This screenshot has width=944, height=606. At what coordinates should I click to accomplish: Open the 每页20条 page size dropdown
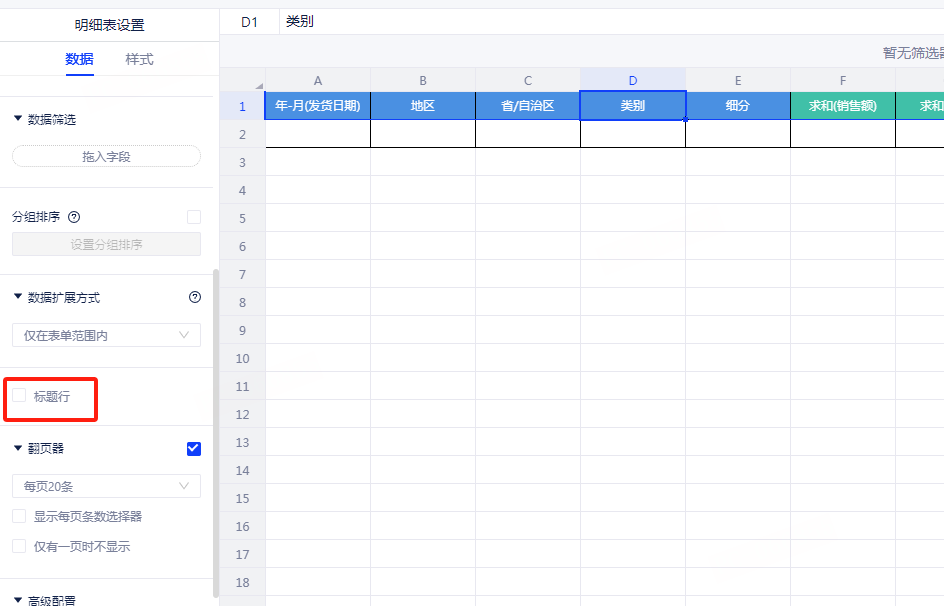[106, 486]
